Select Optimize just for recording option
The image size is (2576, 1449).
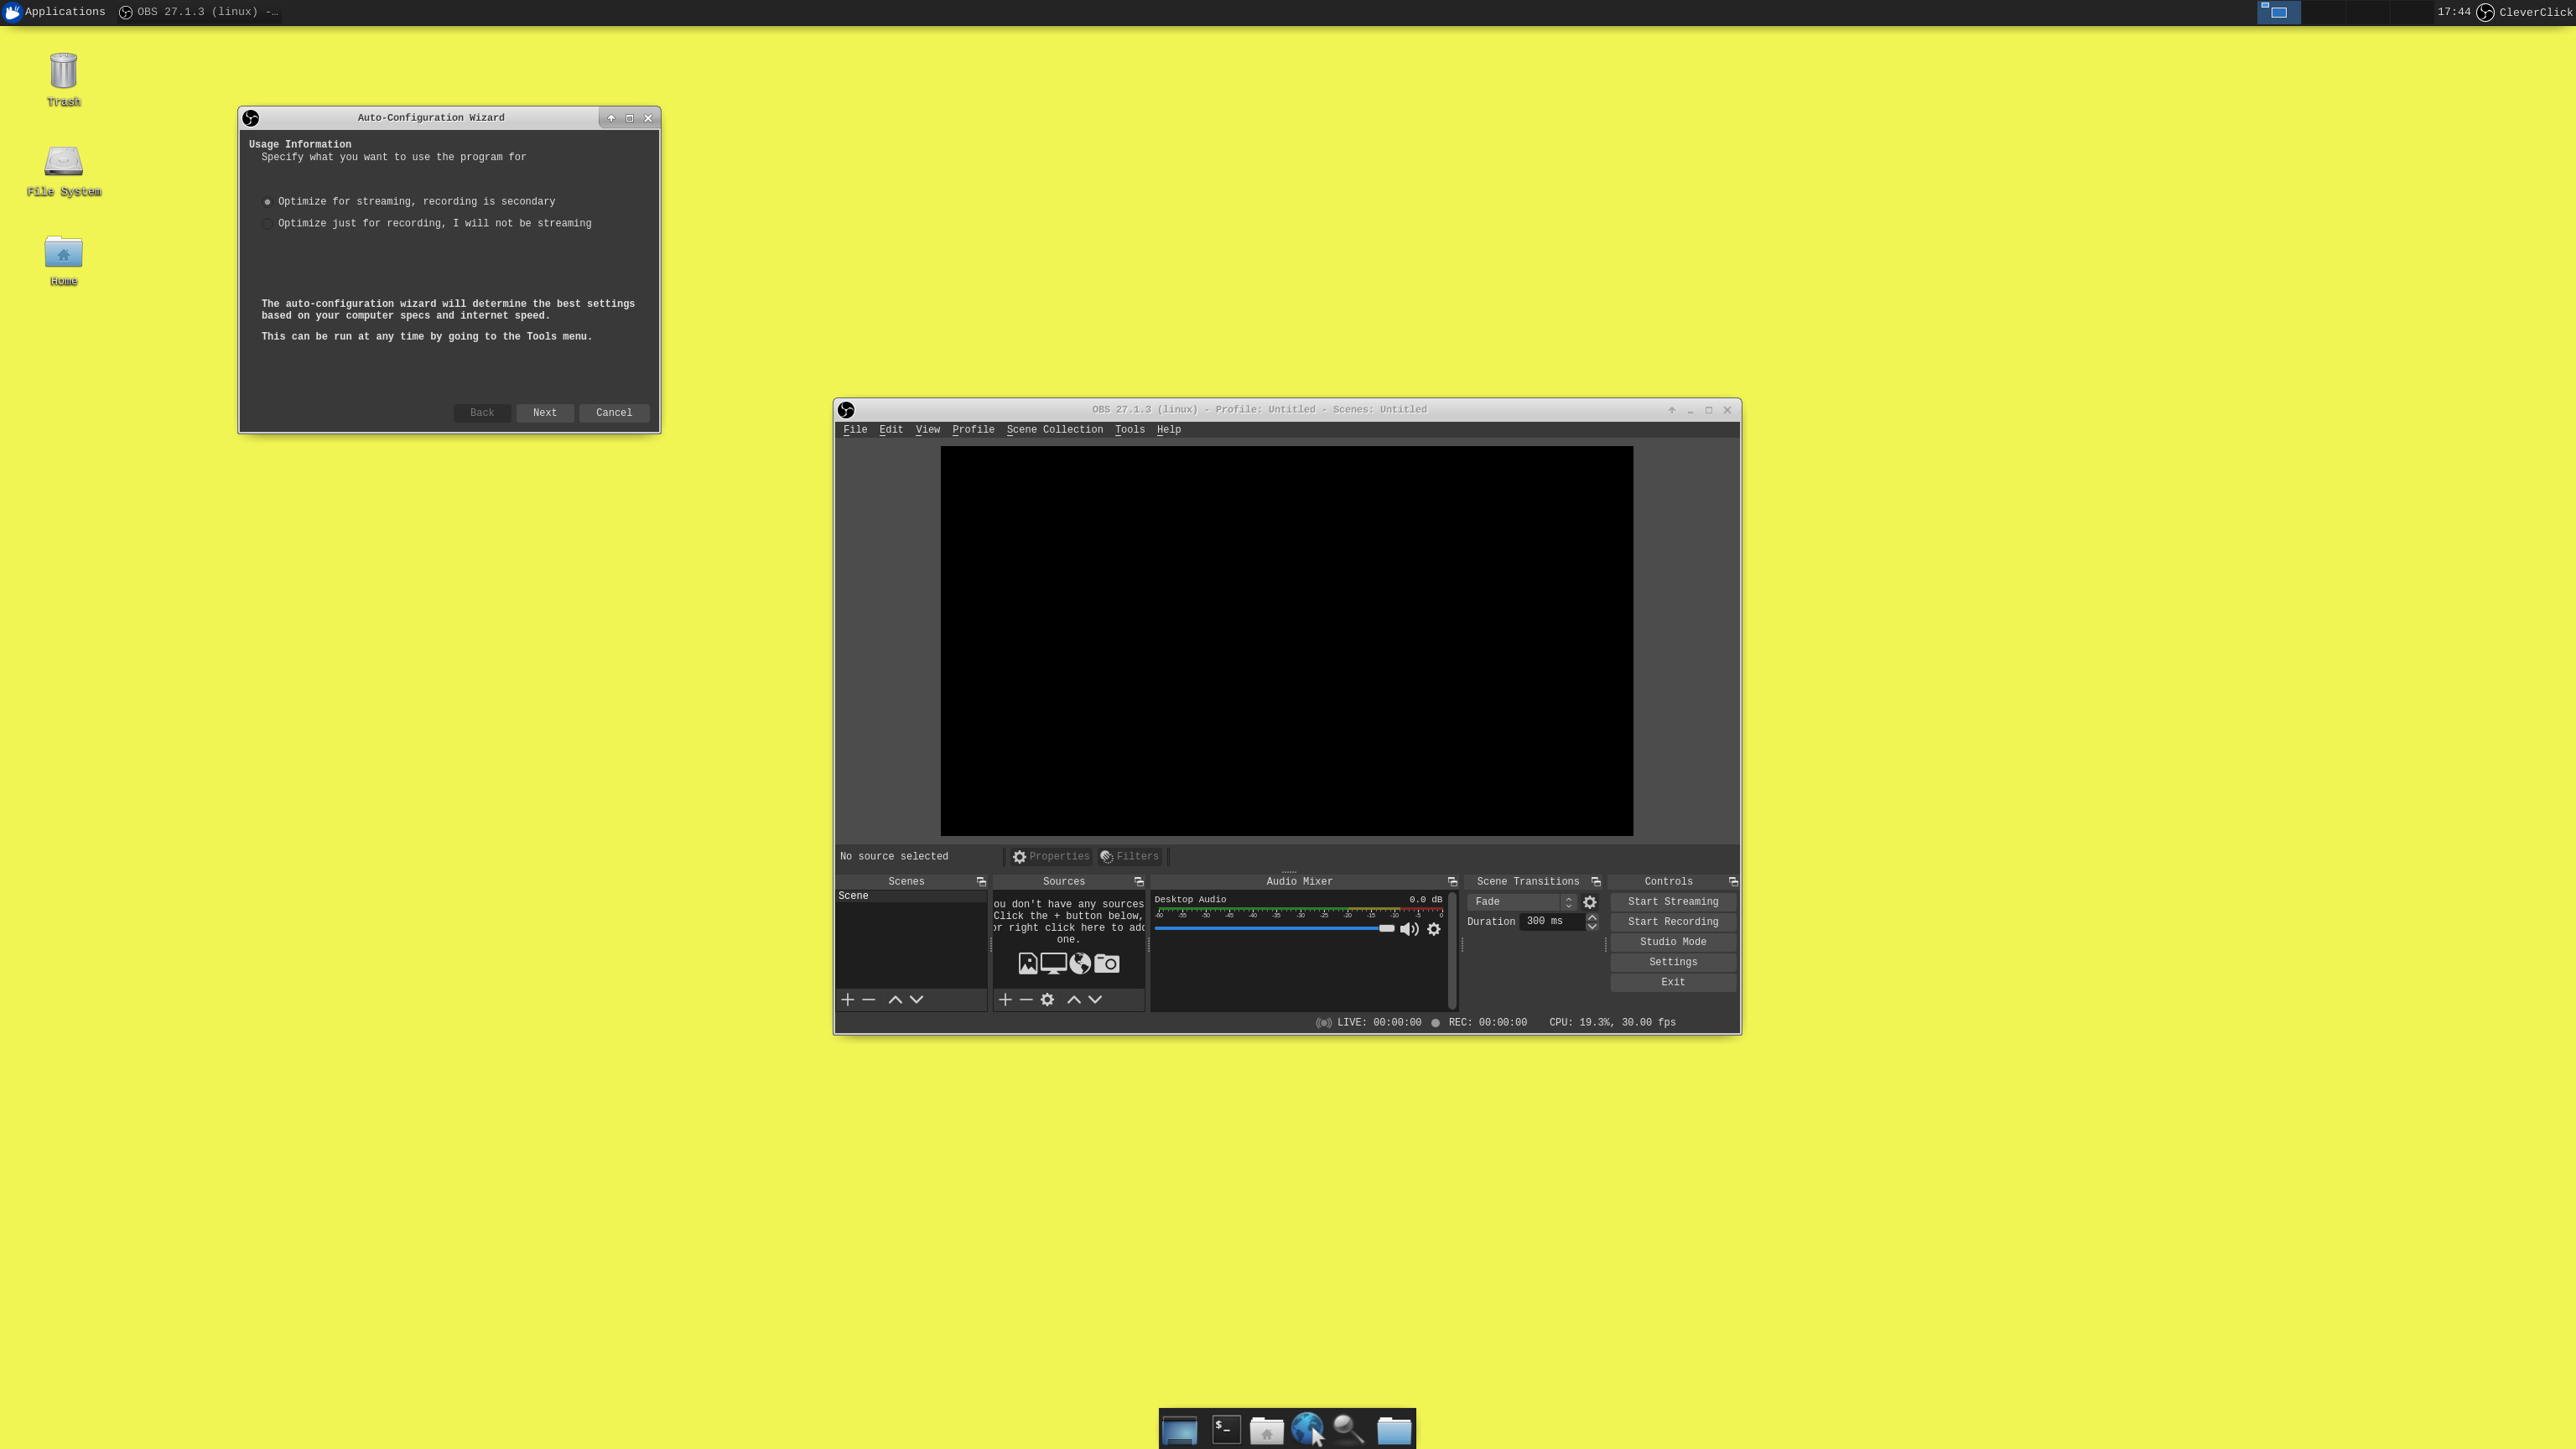(x=267, y=224)
